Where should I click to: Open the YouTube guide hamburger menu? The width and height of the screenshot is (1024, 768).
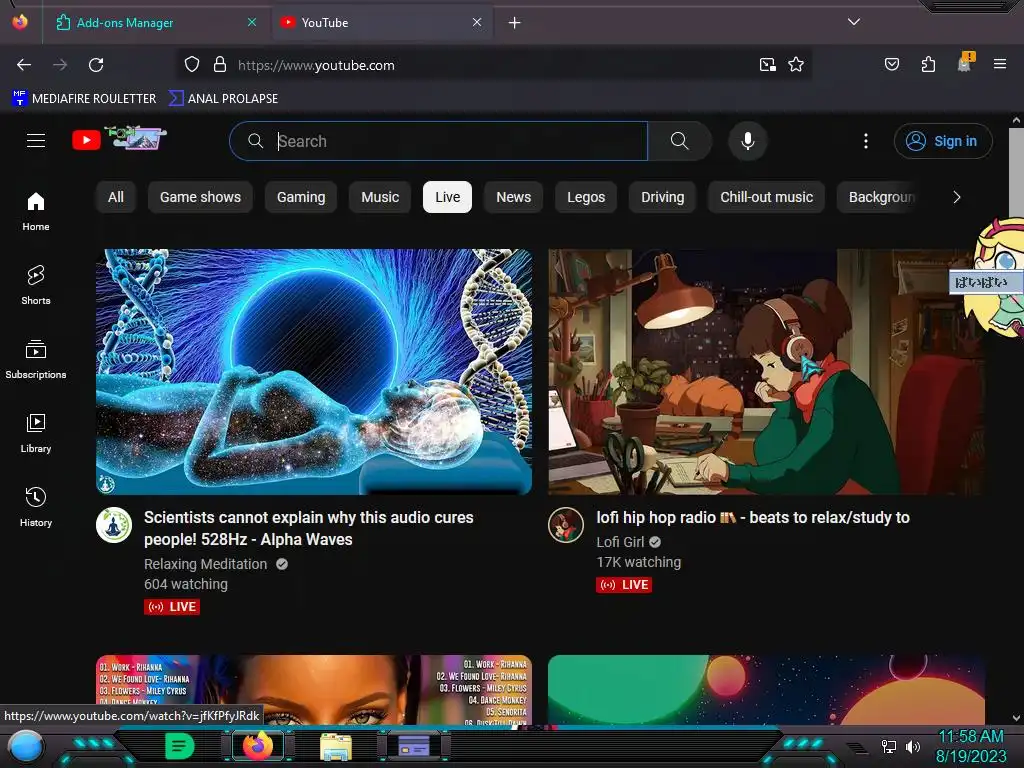click(x=36, y=140)
